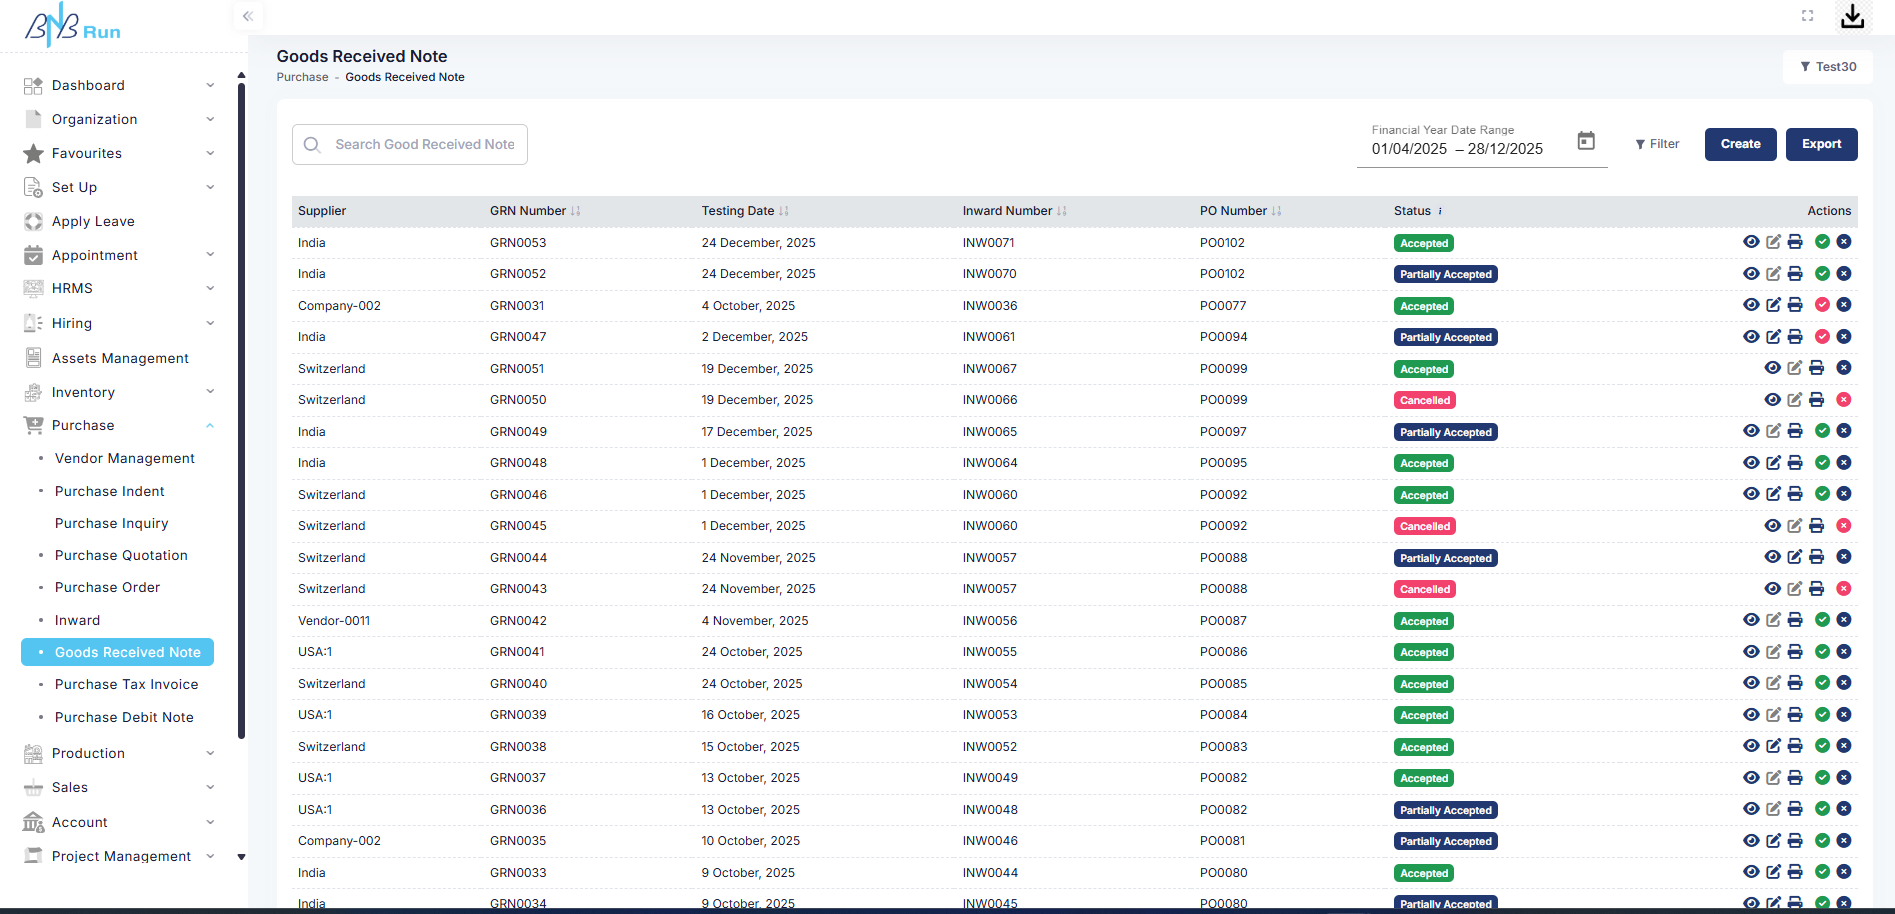
Task: Collapse the sidebar with double-chevron icon
Action: click(248, 16)
